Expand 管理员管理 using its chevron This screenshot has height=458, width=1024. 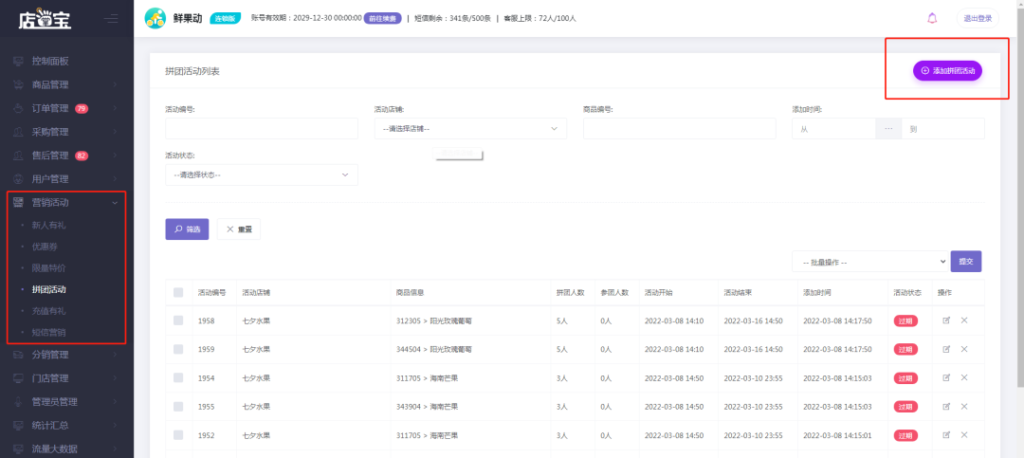coord(115,402)
